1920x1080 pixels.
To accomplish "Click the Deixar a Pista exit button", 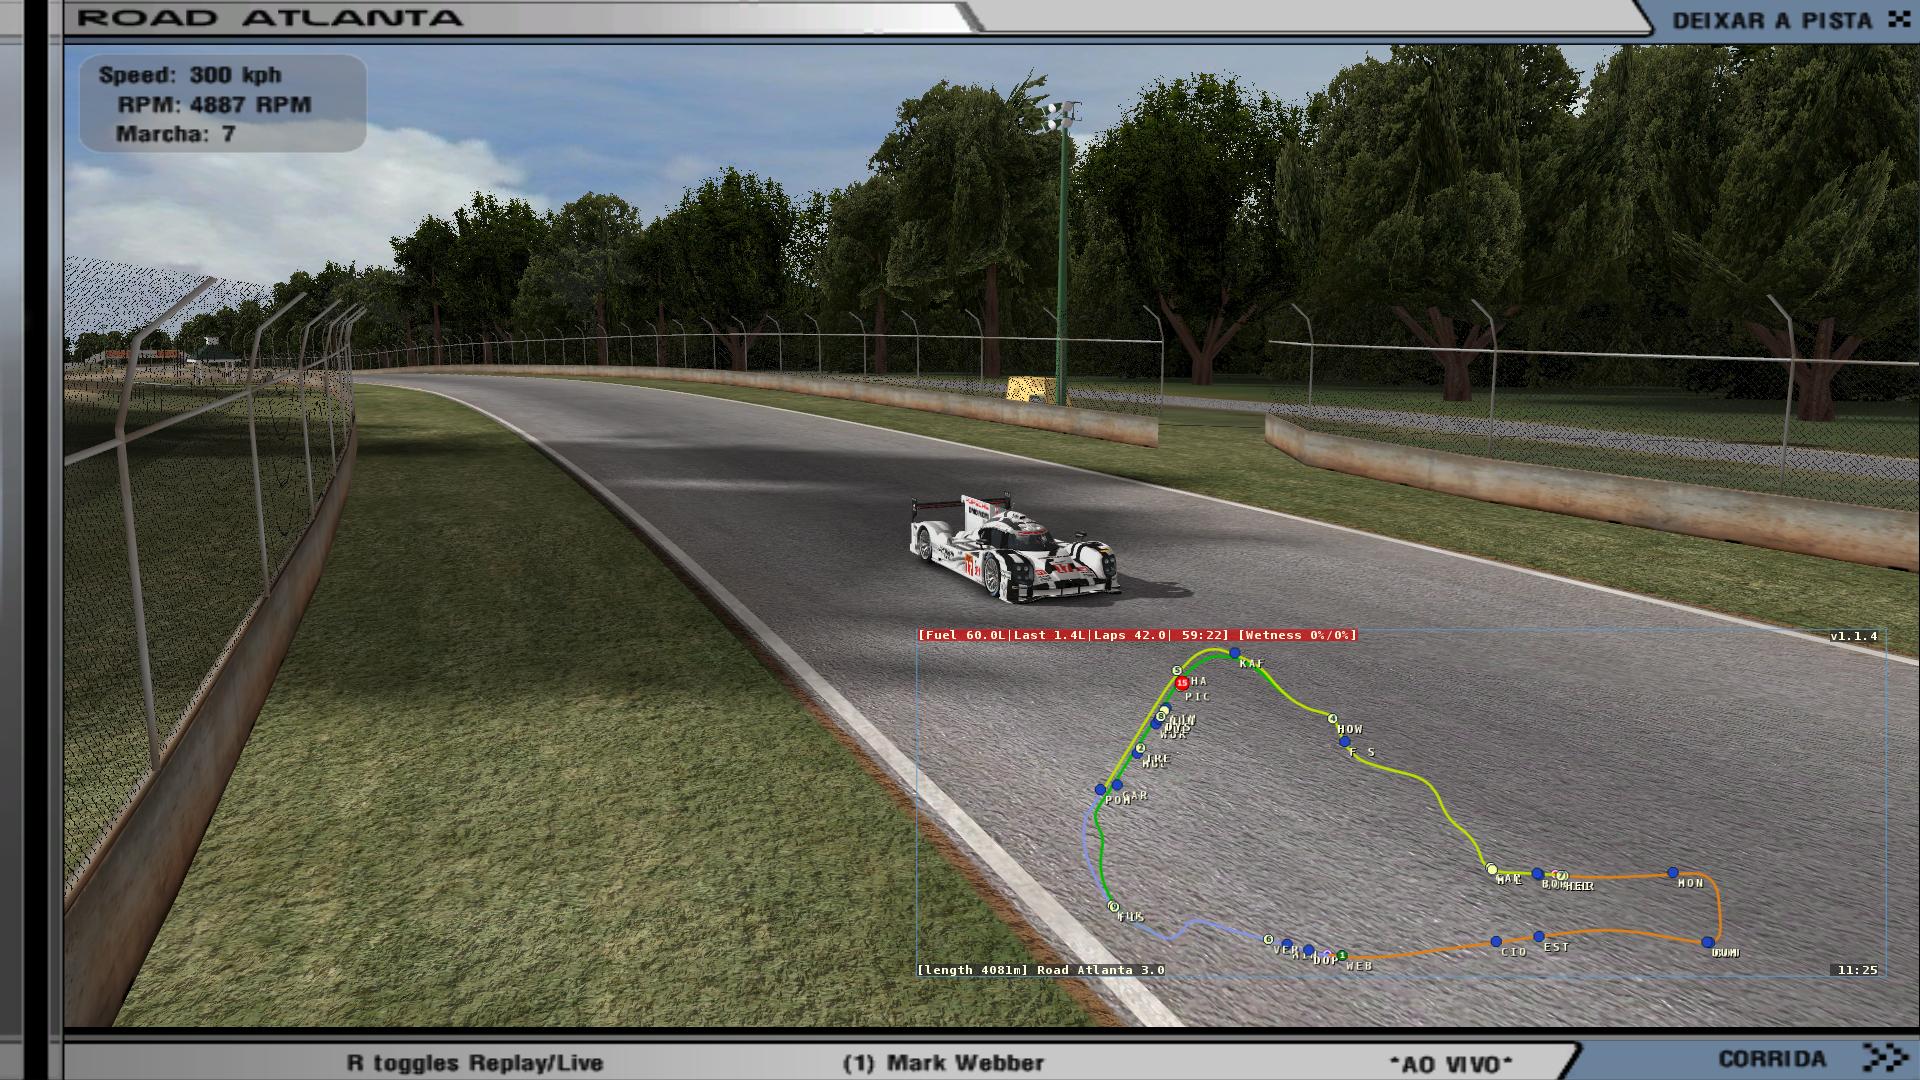I will click(x=1771, y=20).
